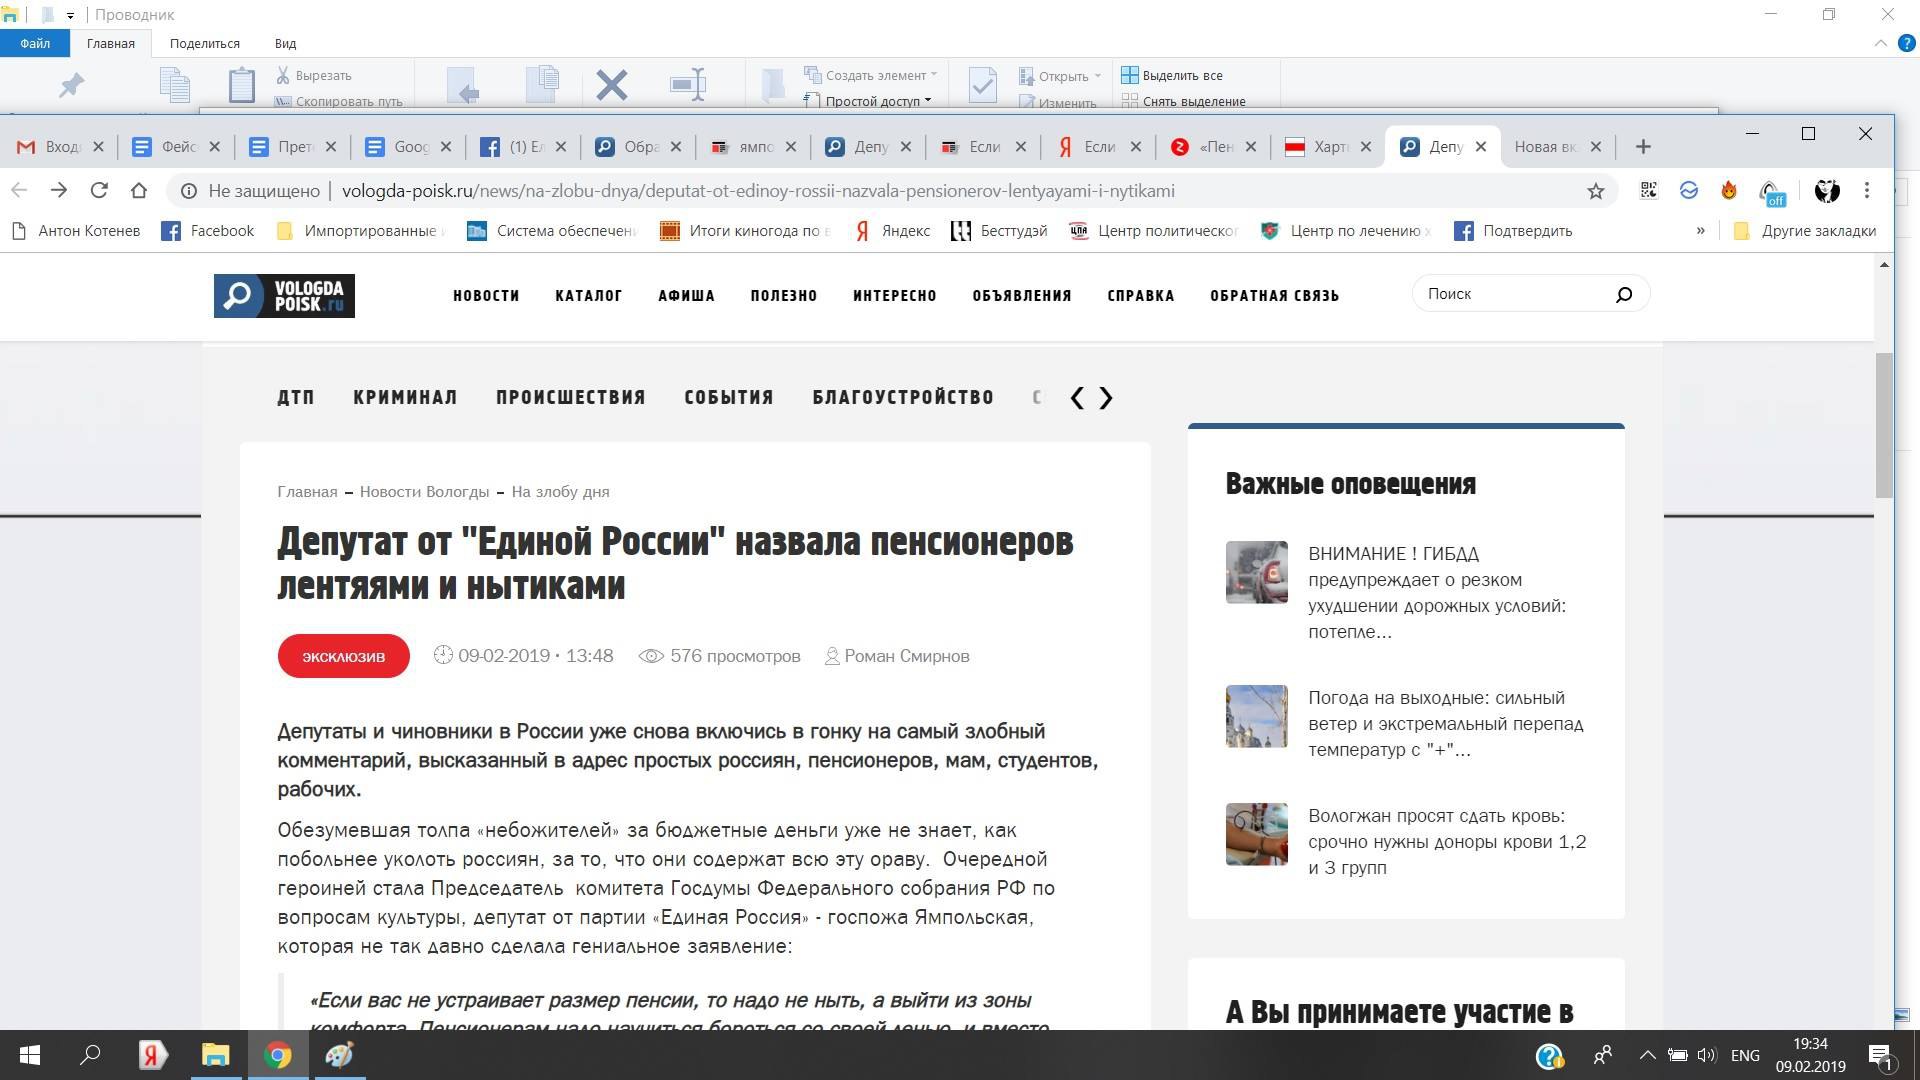Open Windows taskbar search
The width and height of the screenshot is (1920, 1080).
tap(90, 1055)
